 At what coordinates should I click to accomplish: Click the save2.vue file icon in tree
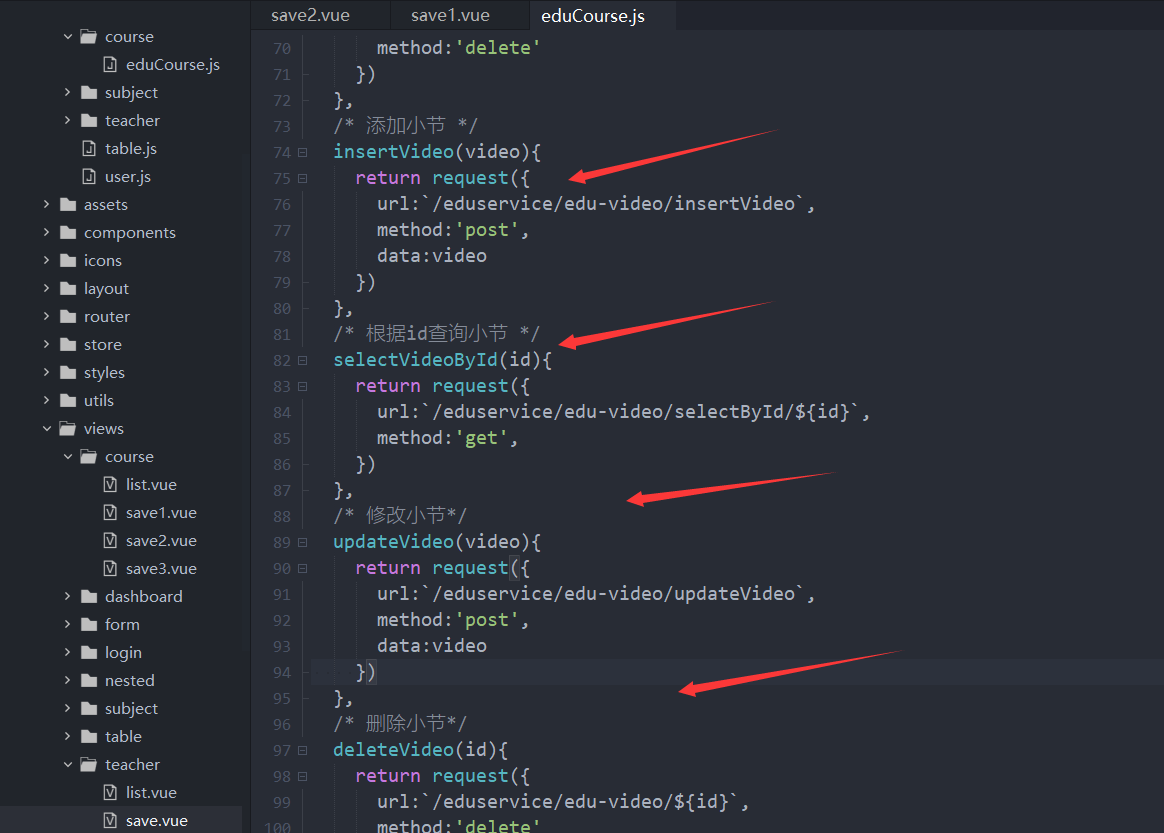(x=110, y=540)
